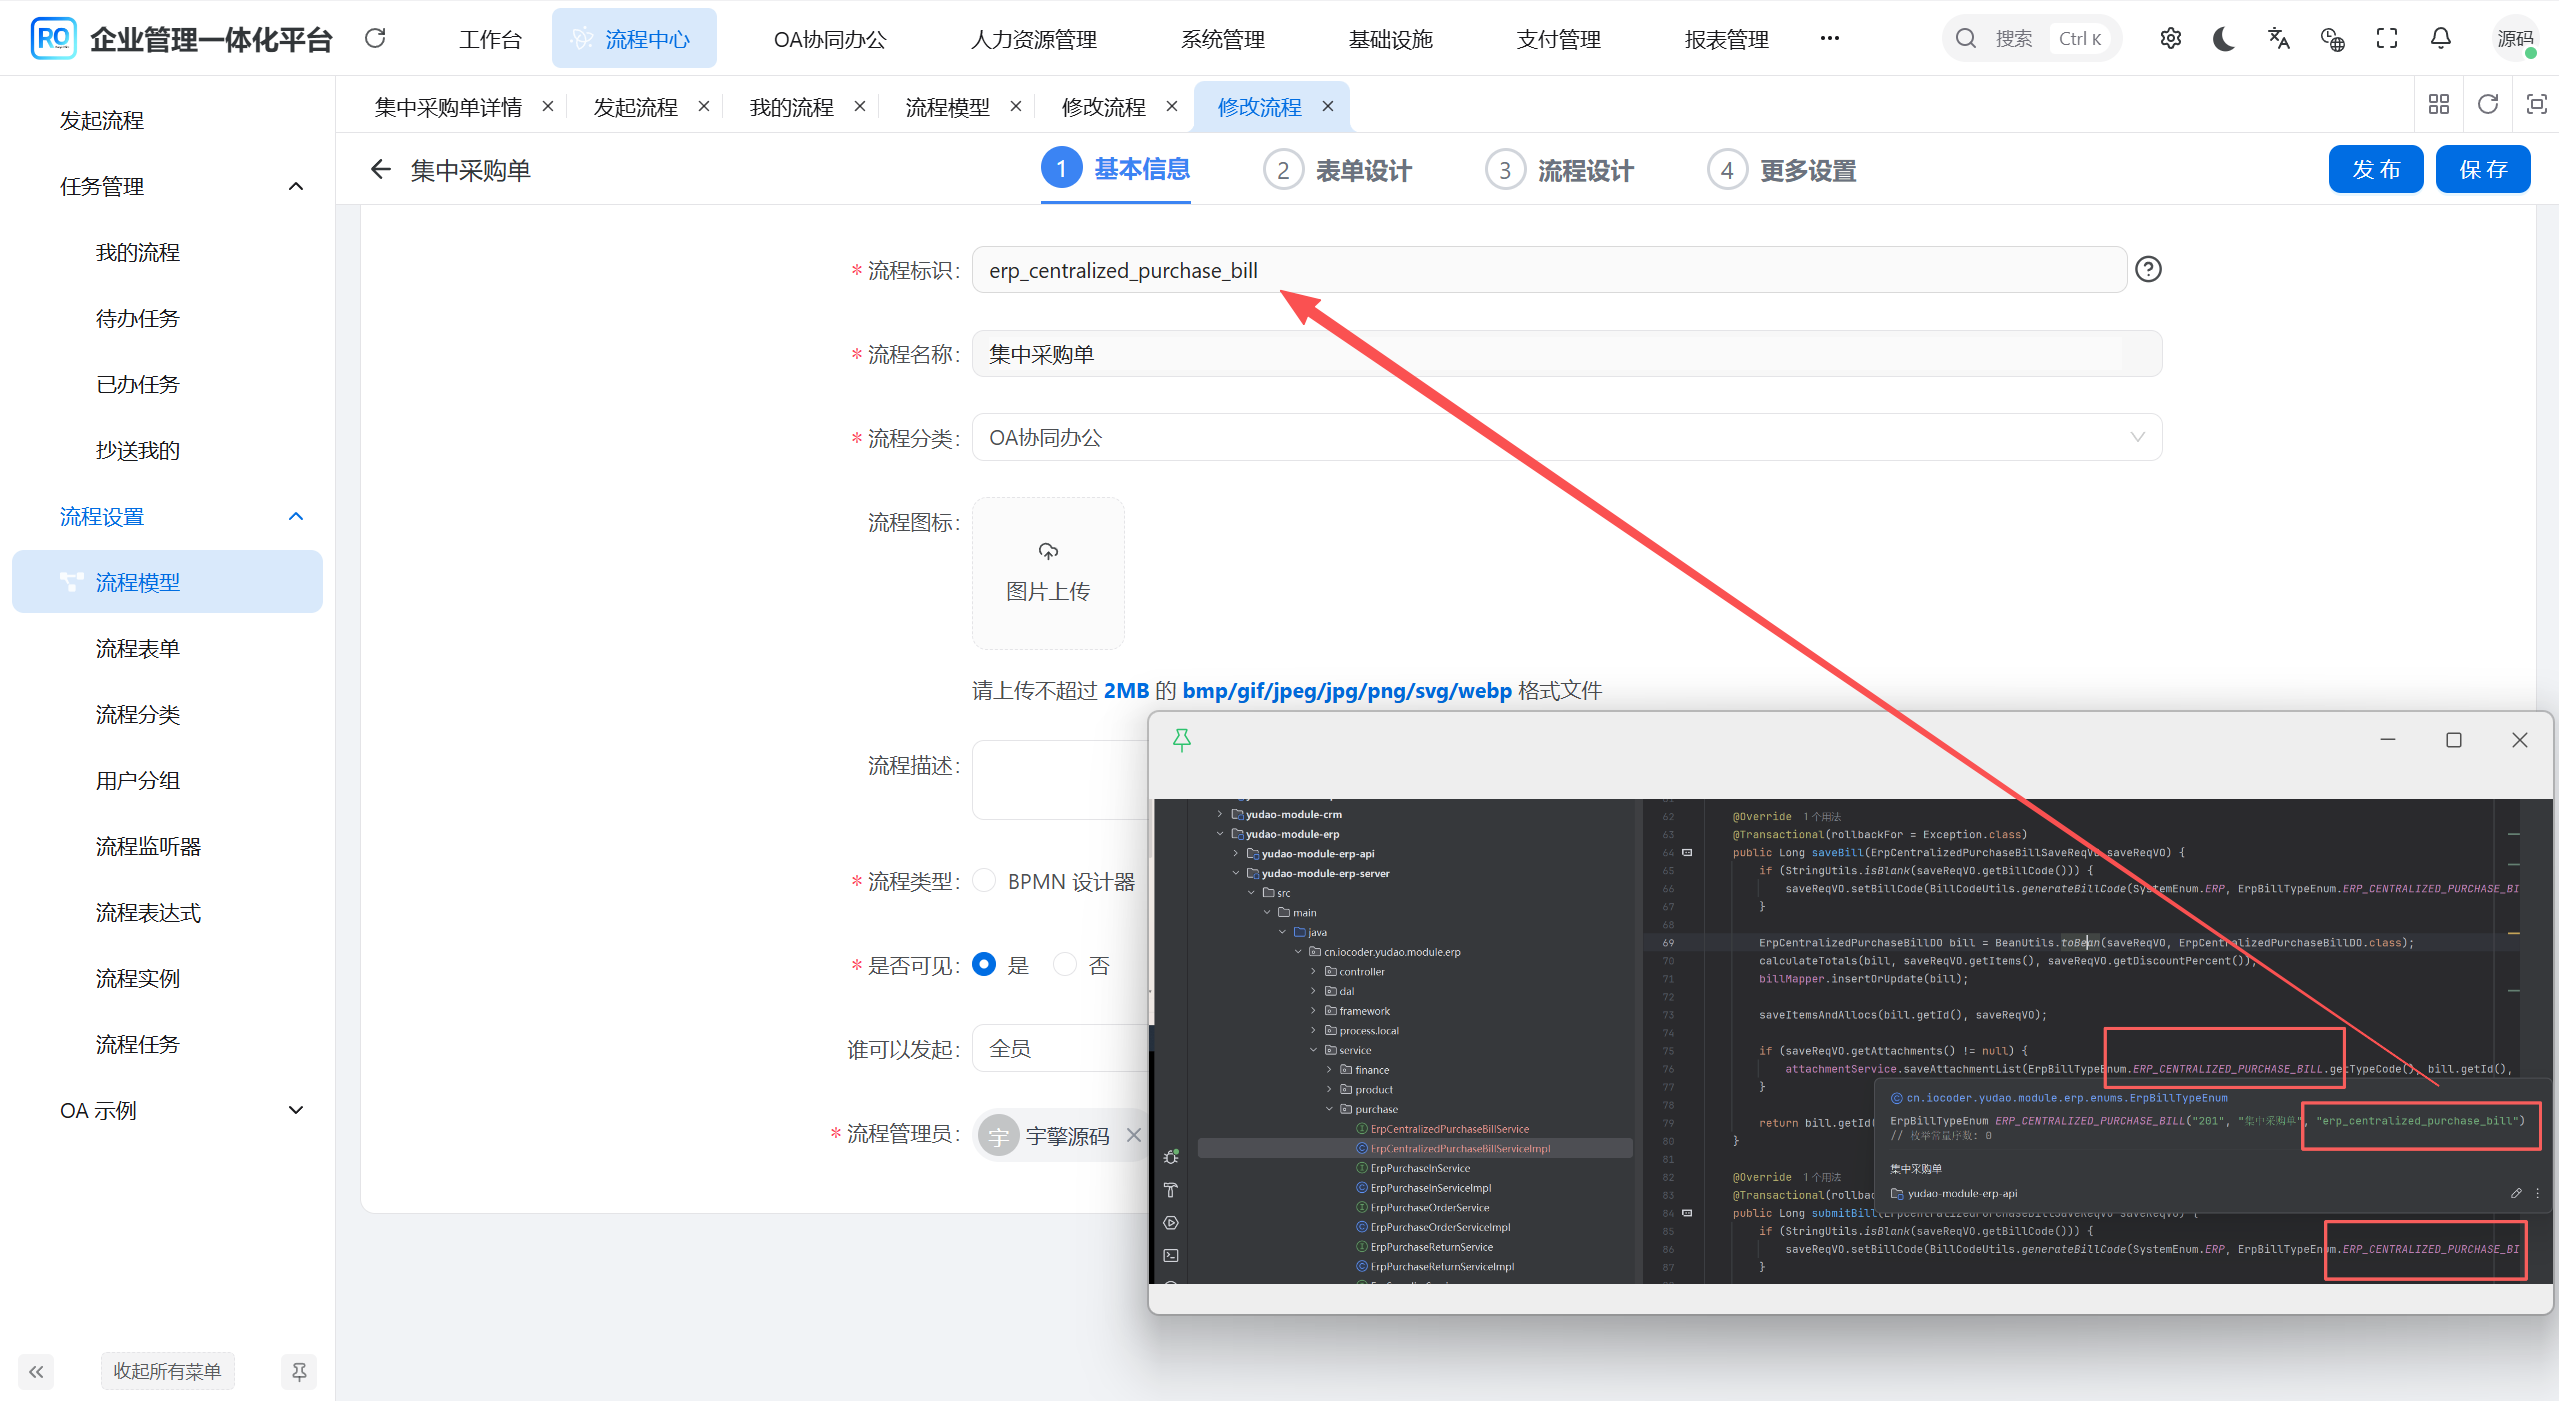Click the pin icon in popup window
2559x1401 pixels.
point(1182,740)
